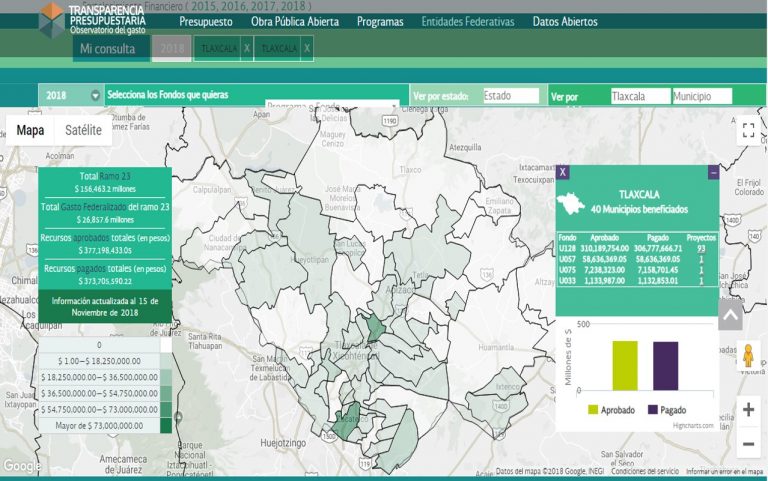Open Obra Pública Abierta section
Screen dimensions: 768x481
[x=295, y=22]
